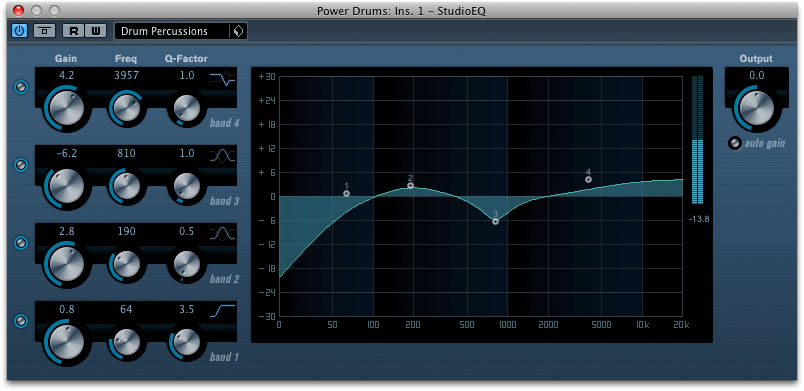The image size is (804, 391).
Task: Click the -13.8 peak level readout
Action: pos(698,219)
